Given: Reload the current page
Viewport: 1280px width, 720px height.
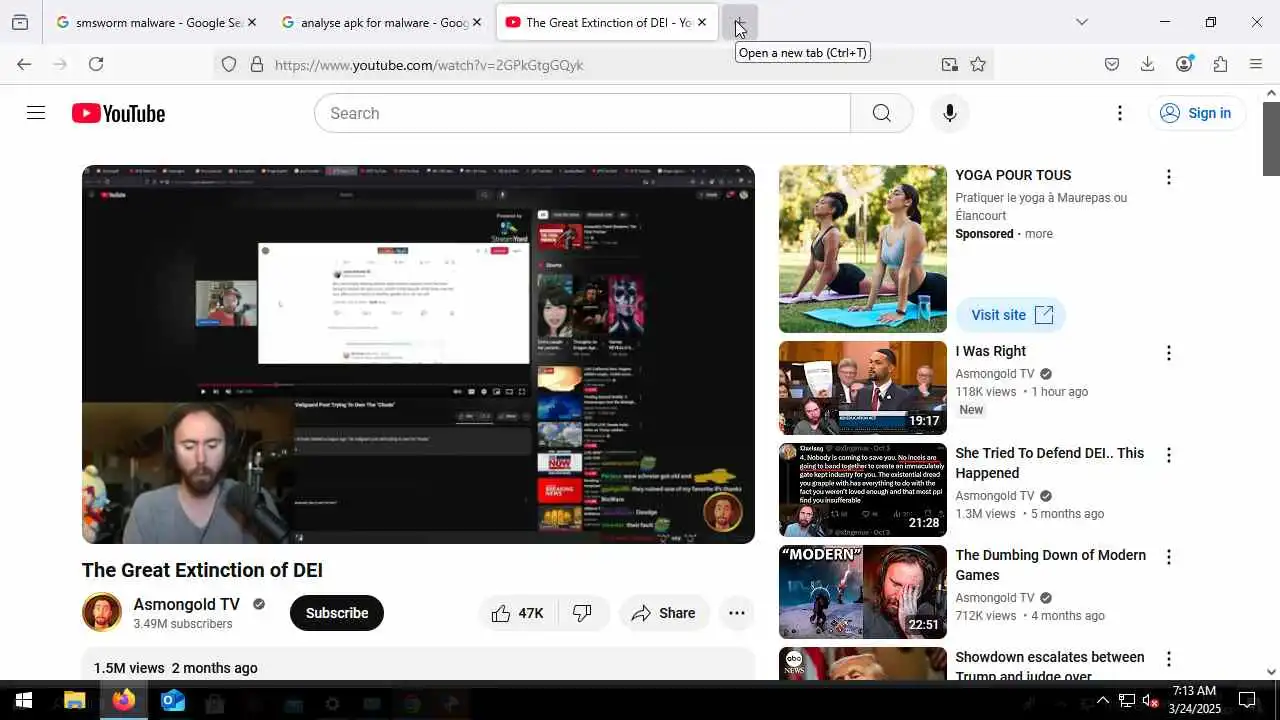Looking at the screenshot, I should [x=96, y=64].
